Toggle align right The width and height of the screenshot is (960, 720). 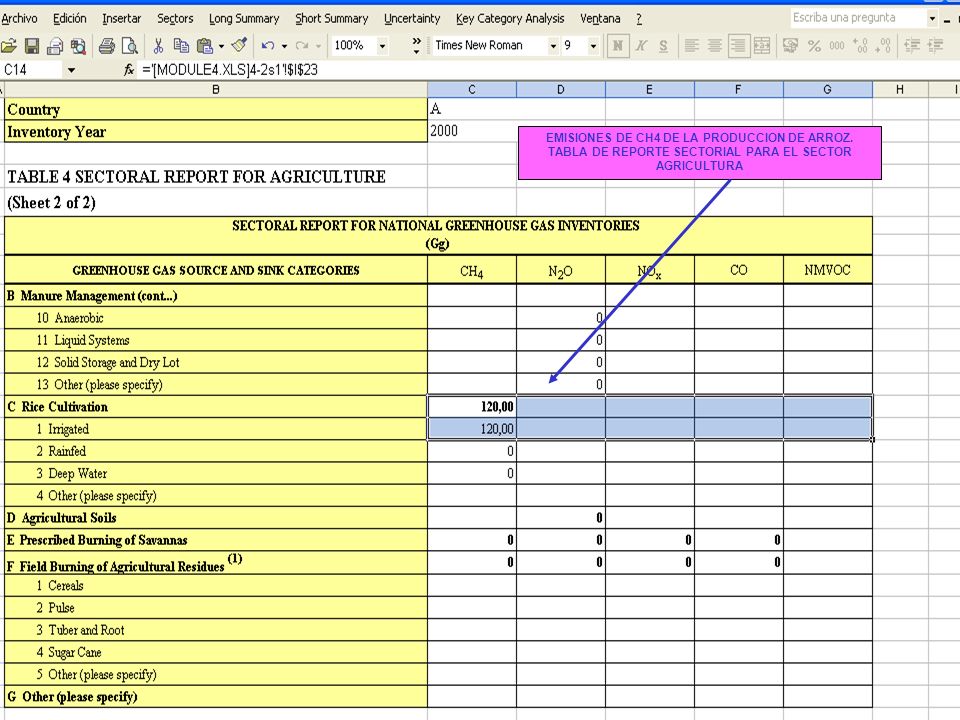coord(738,45)
